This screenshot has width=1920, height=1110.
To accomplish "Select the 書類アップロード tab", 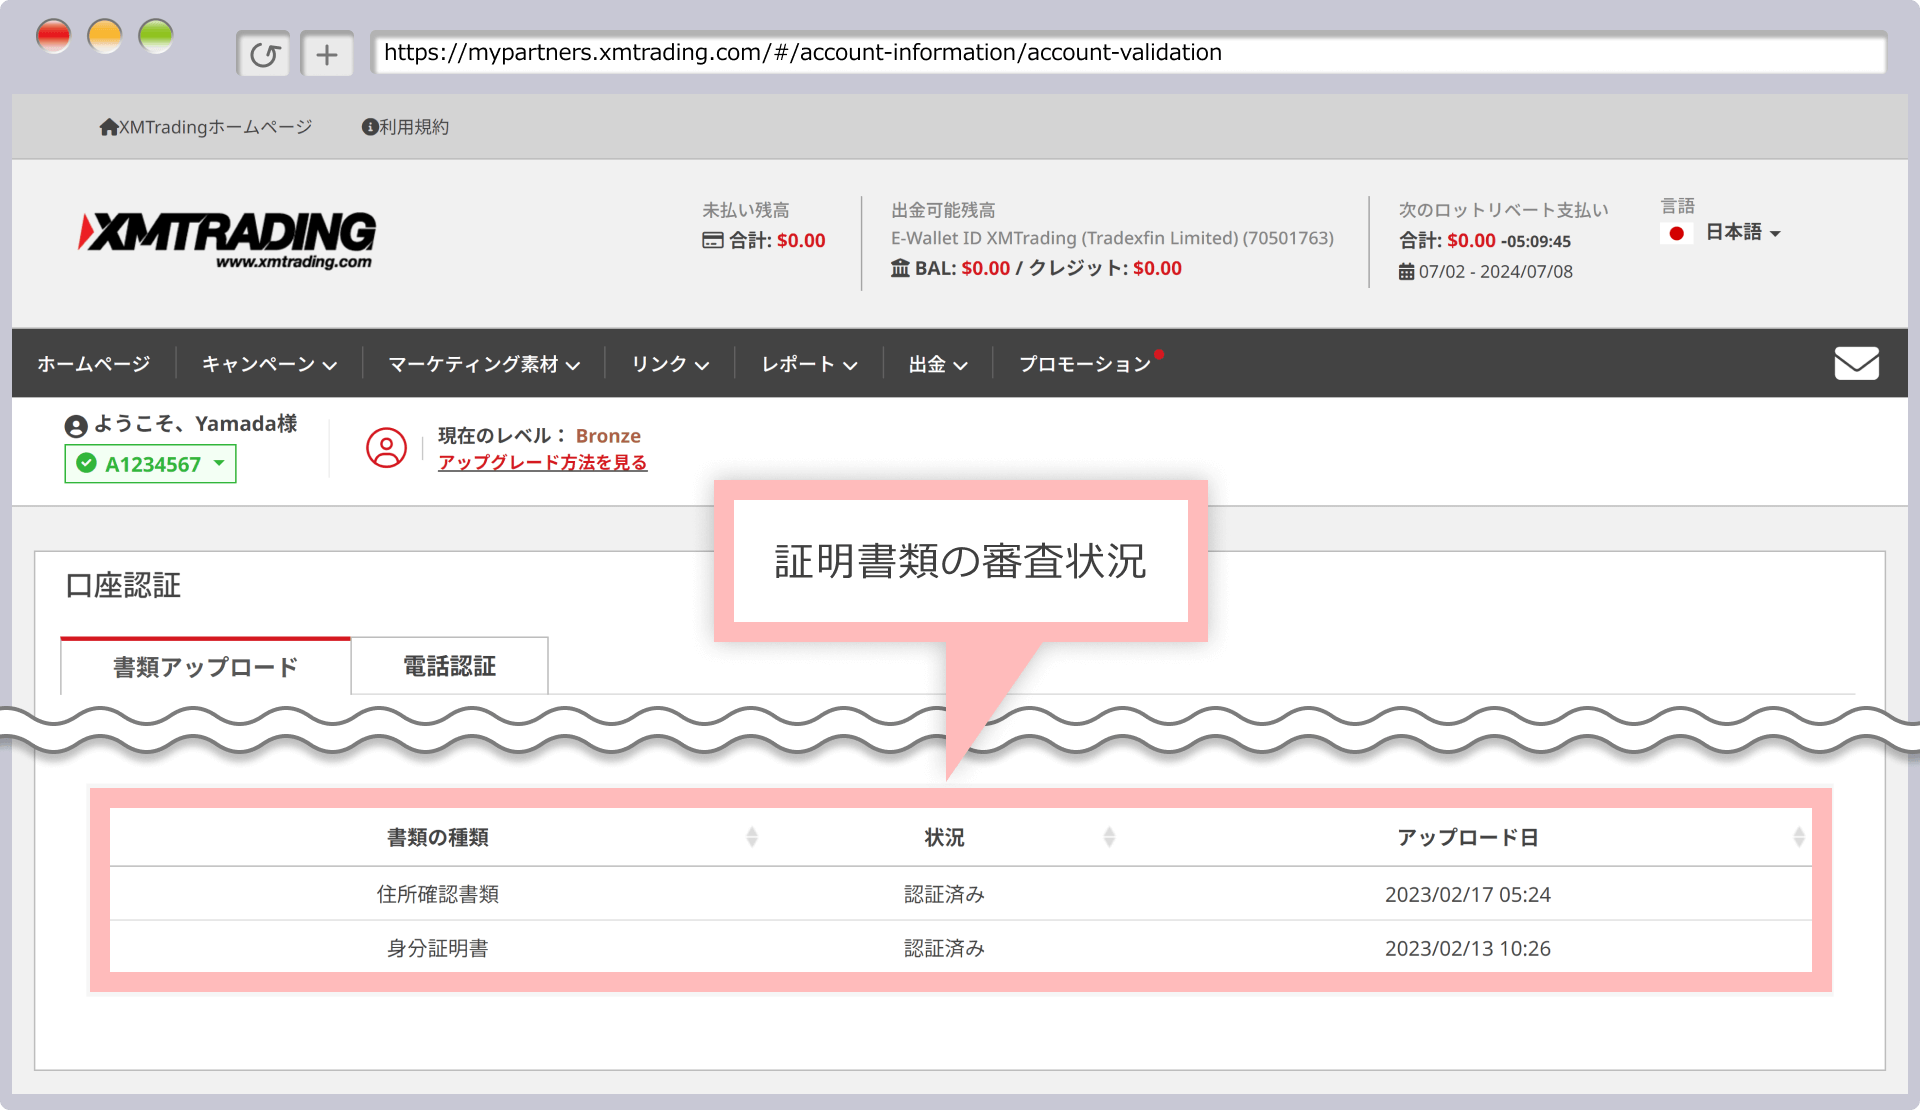I will point(205,667).
